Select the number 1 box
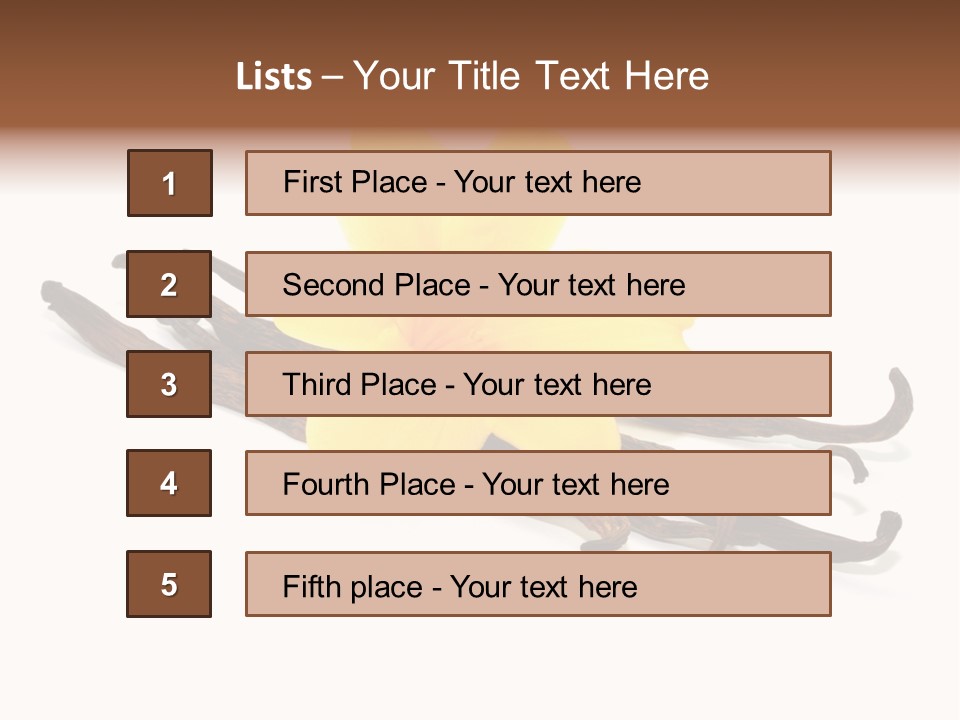The height and width of the screenshot is (720, 960). coord(170,183)
